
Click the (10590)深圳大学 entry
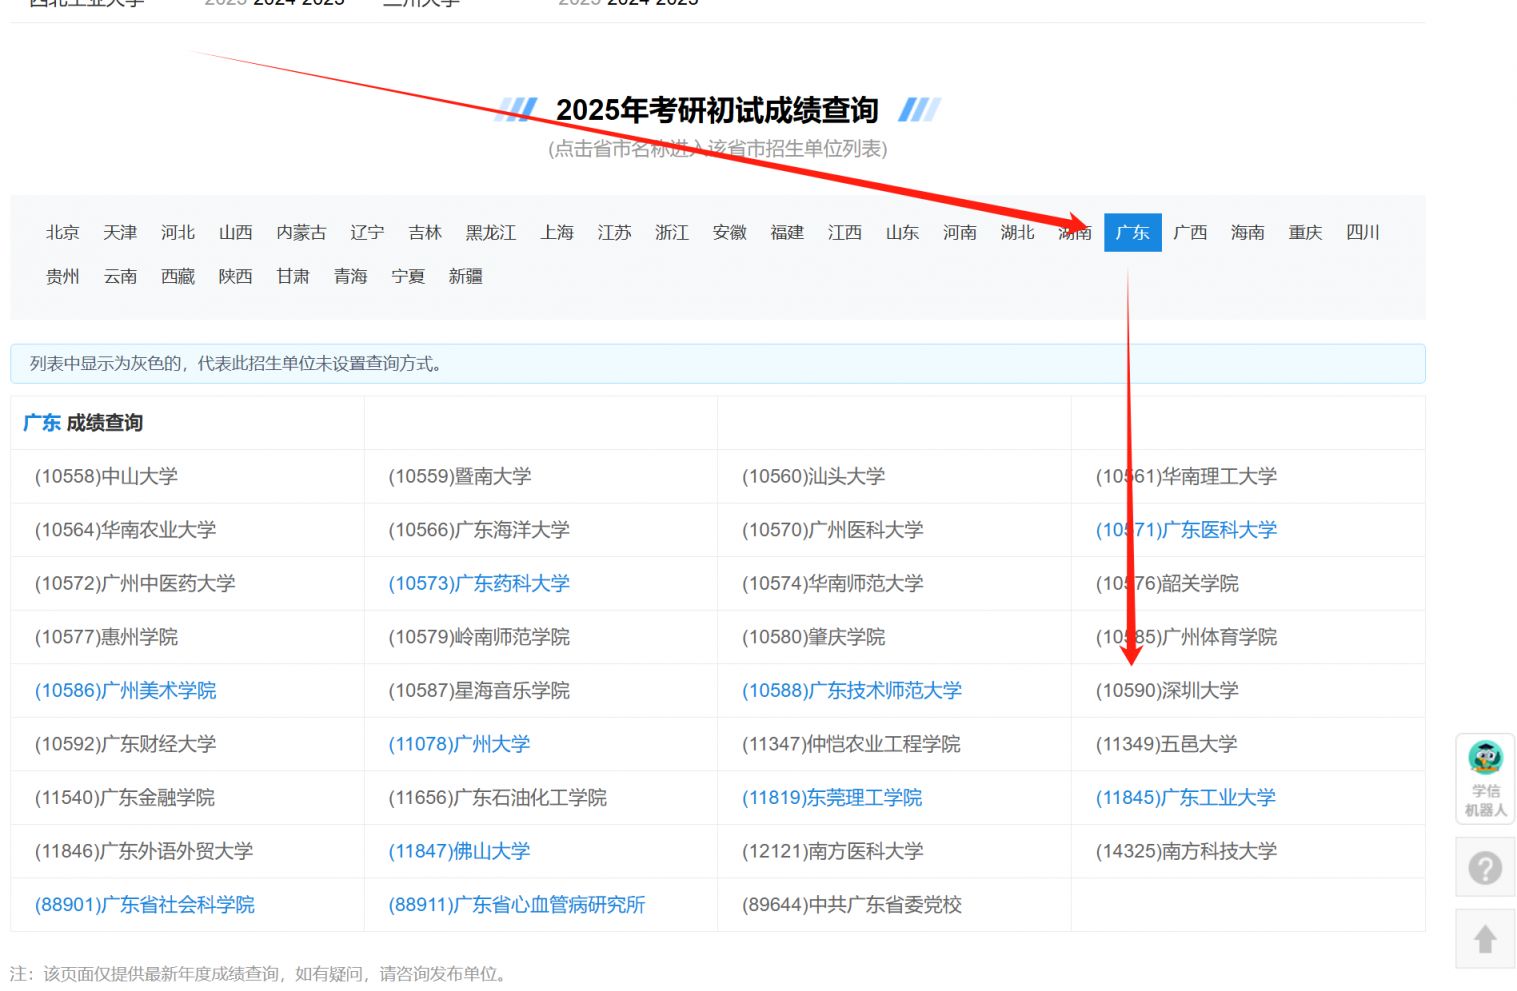click(1167, 691)
